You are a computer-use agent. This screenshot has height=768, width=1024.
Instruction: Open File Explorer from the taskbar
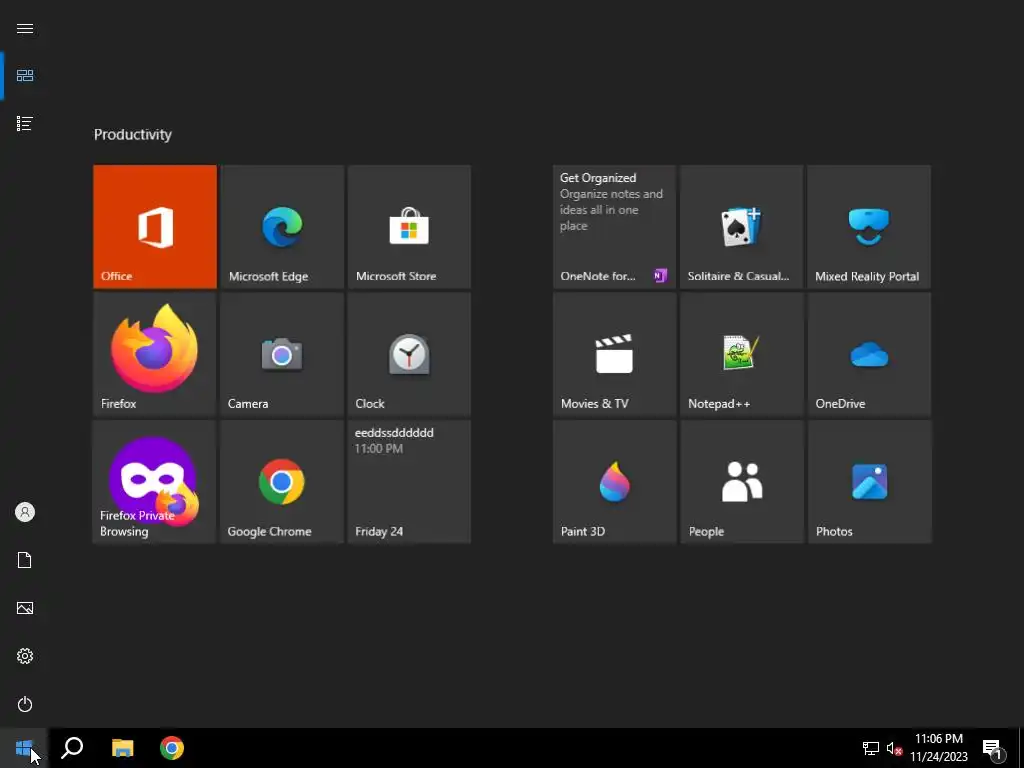122,748
